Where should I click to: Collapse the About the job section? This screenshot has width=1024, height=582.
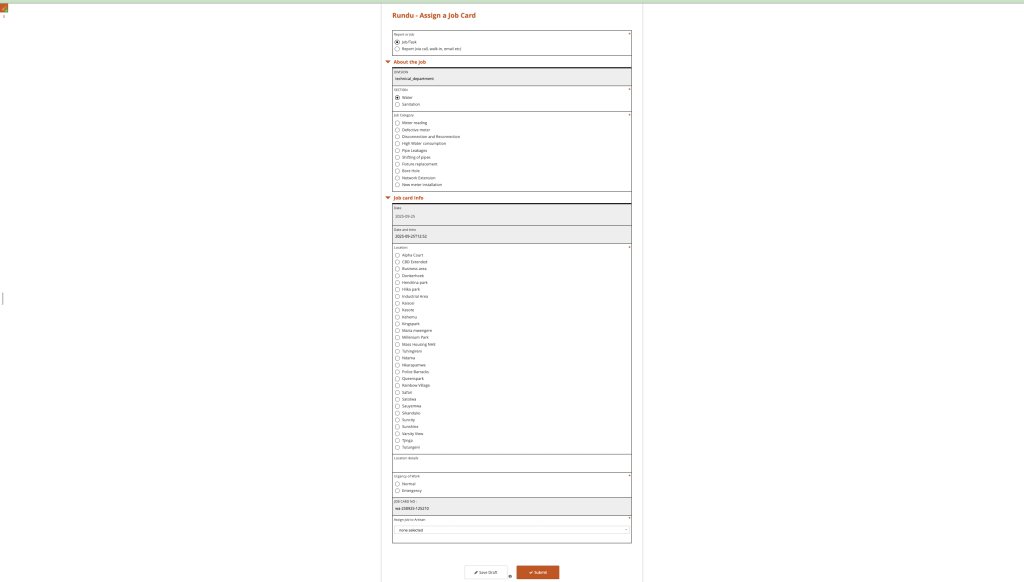(x=388, y=62)
